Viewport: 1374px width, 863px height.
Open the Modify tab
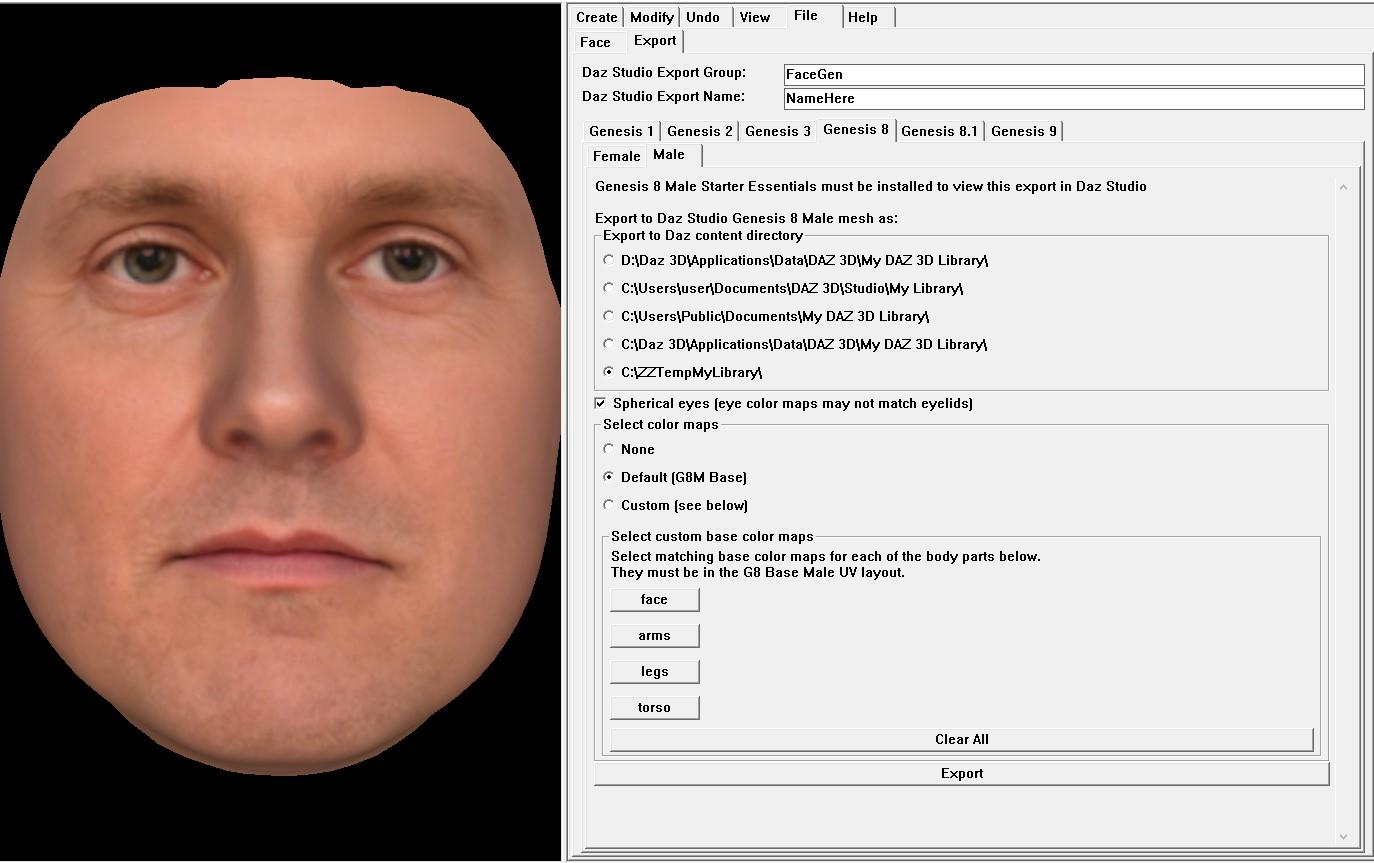coord(652,17)
